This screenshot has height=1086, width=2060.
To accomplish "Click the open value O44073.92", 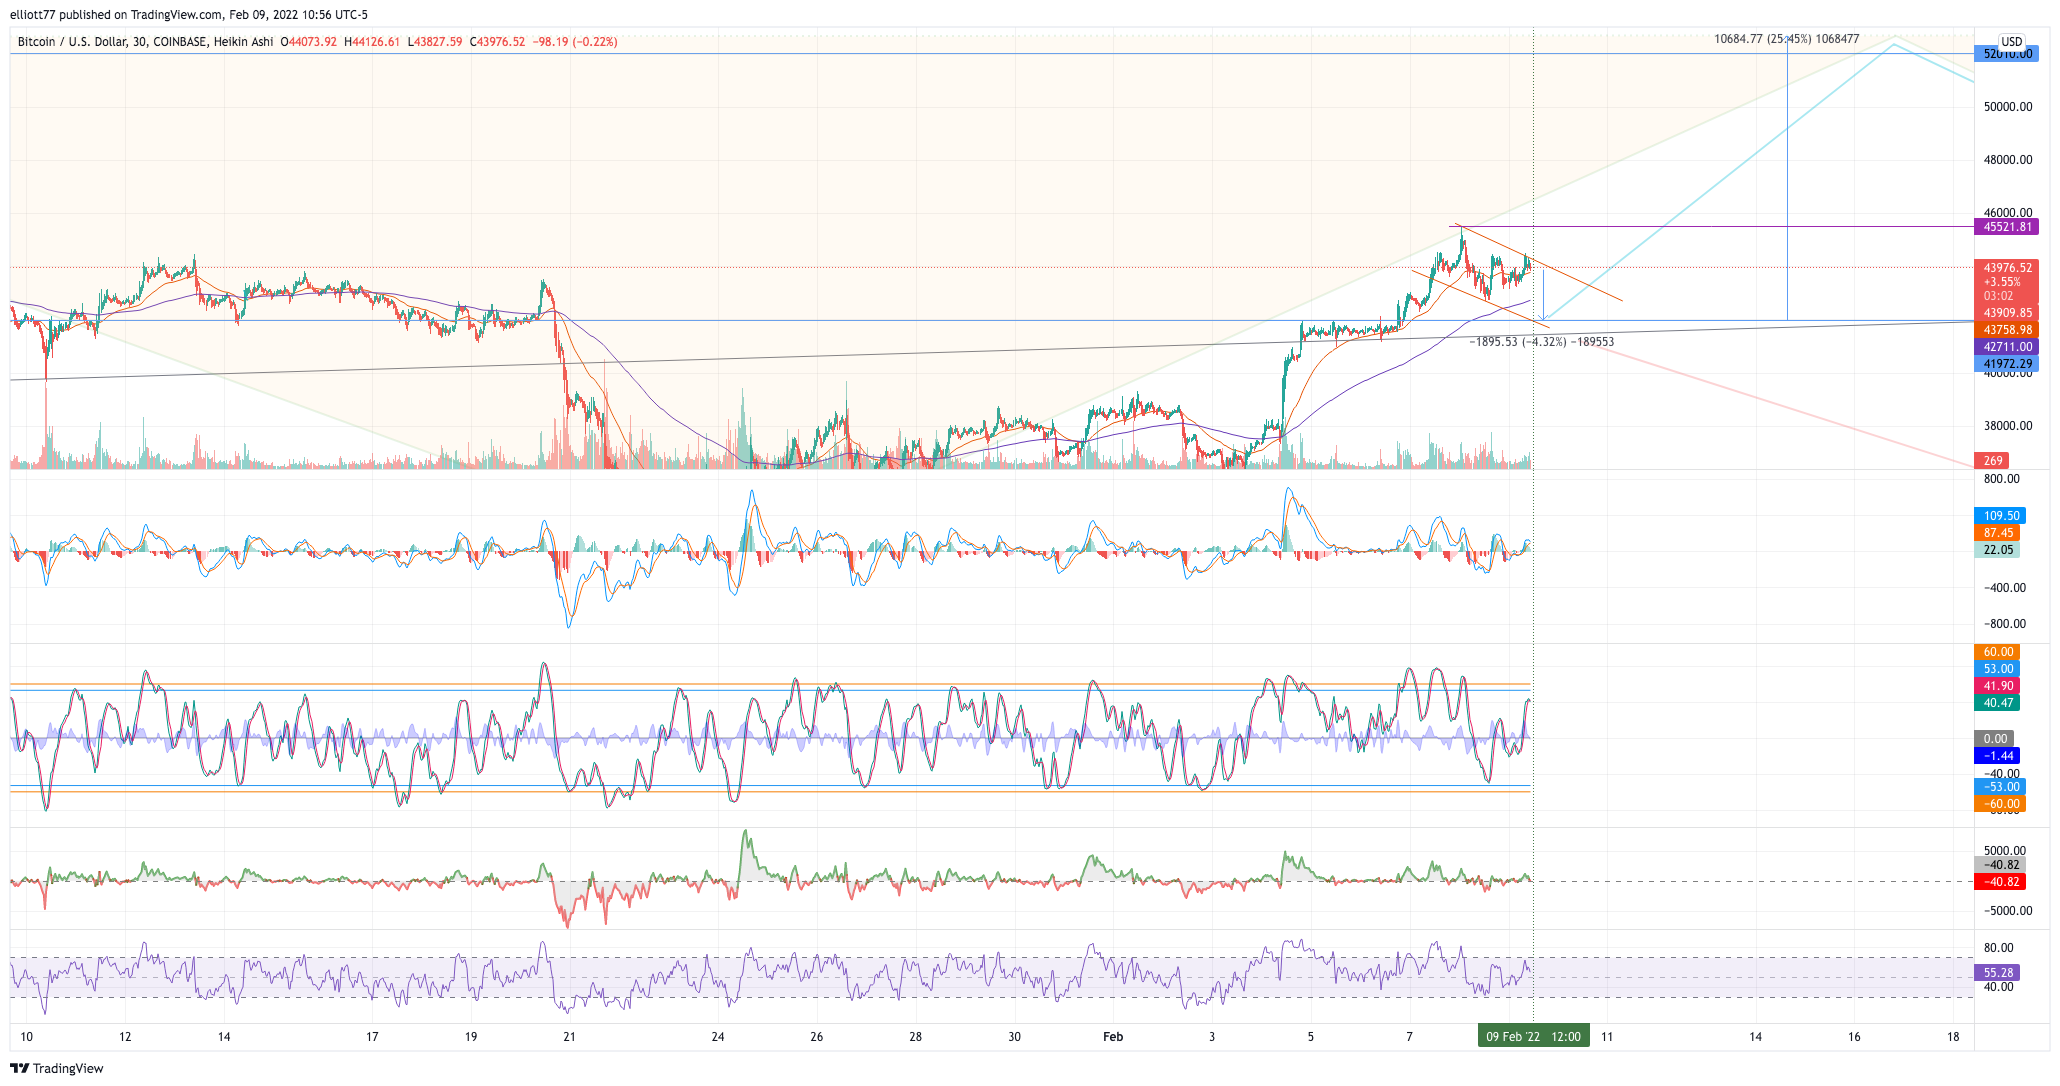I will point(308,42).
